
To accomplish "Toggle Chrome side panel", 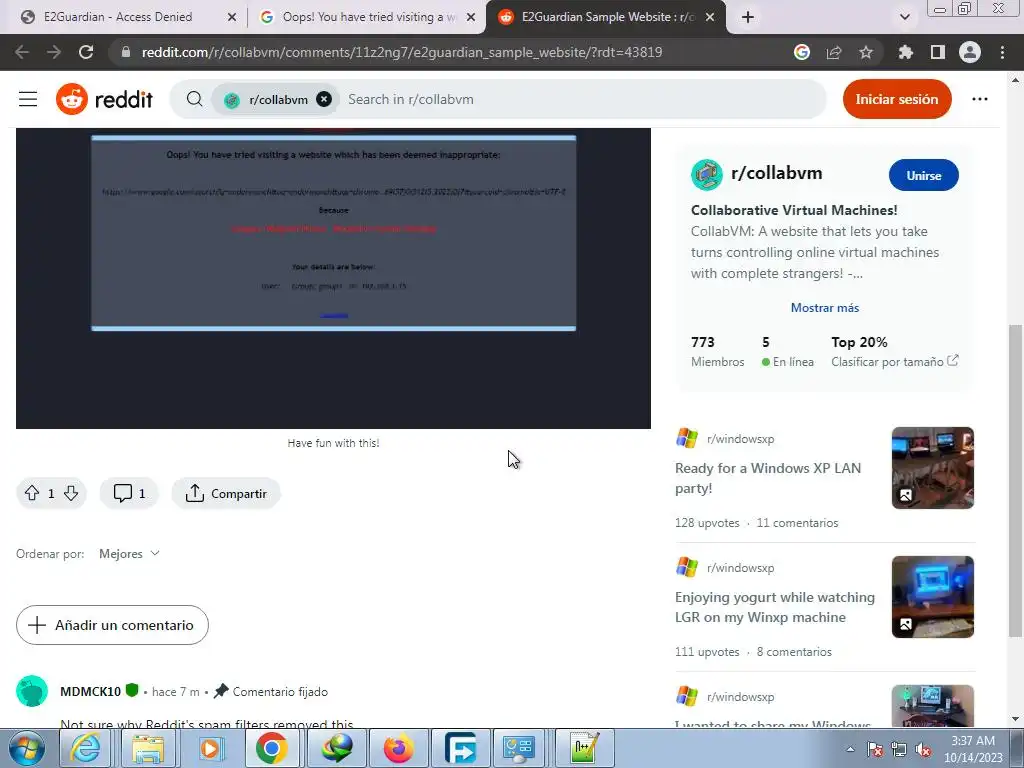I will pos(938,52).
